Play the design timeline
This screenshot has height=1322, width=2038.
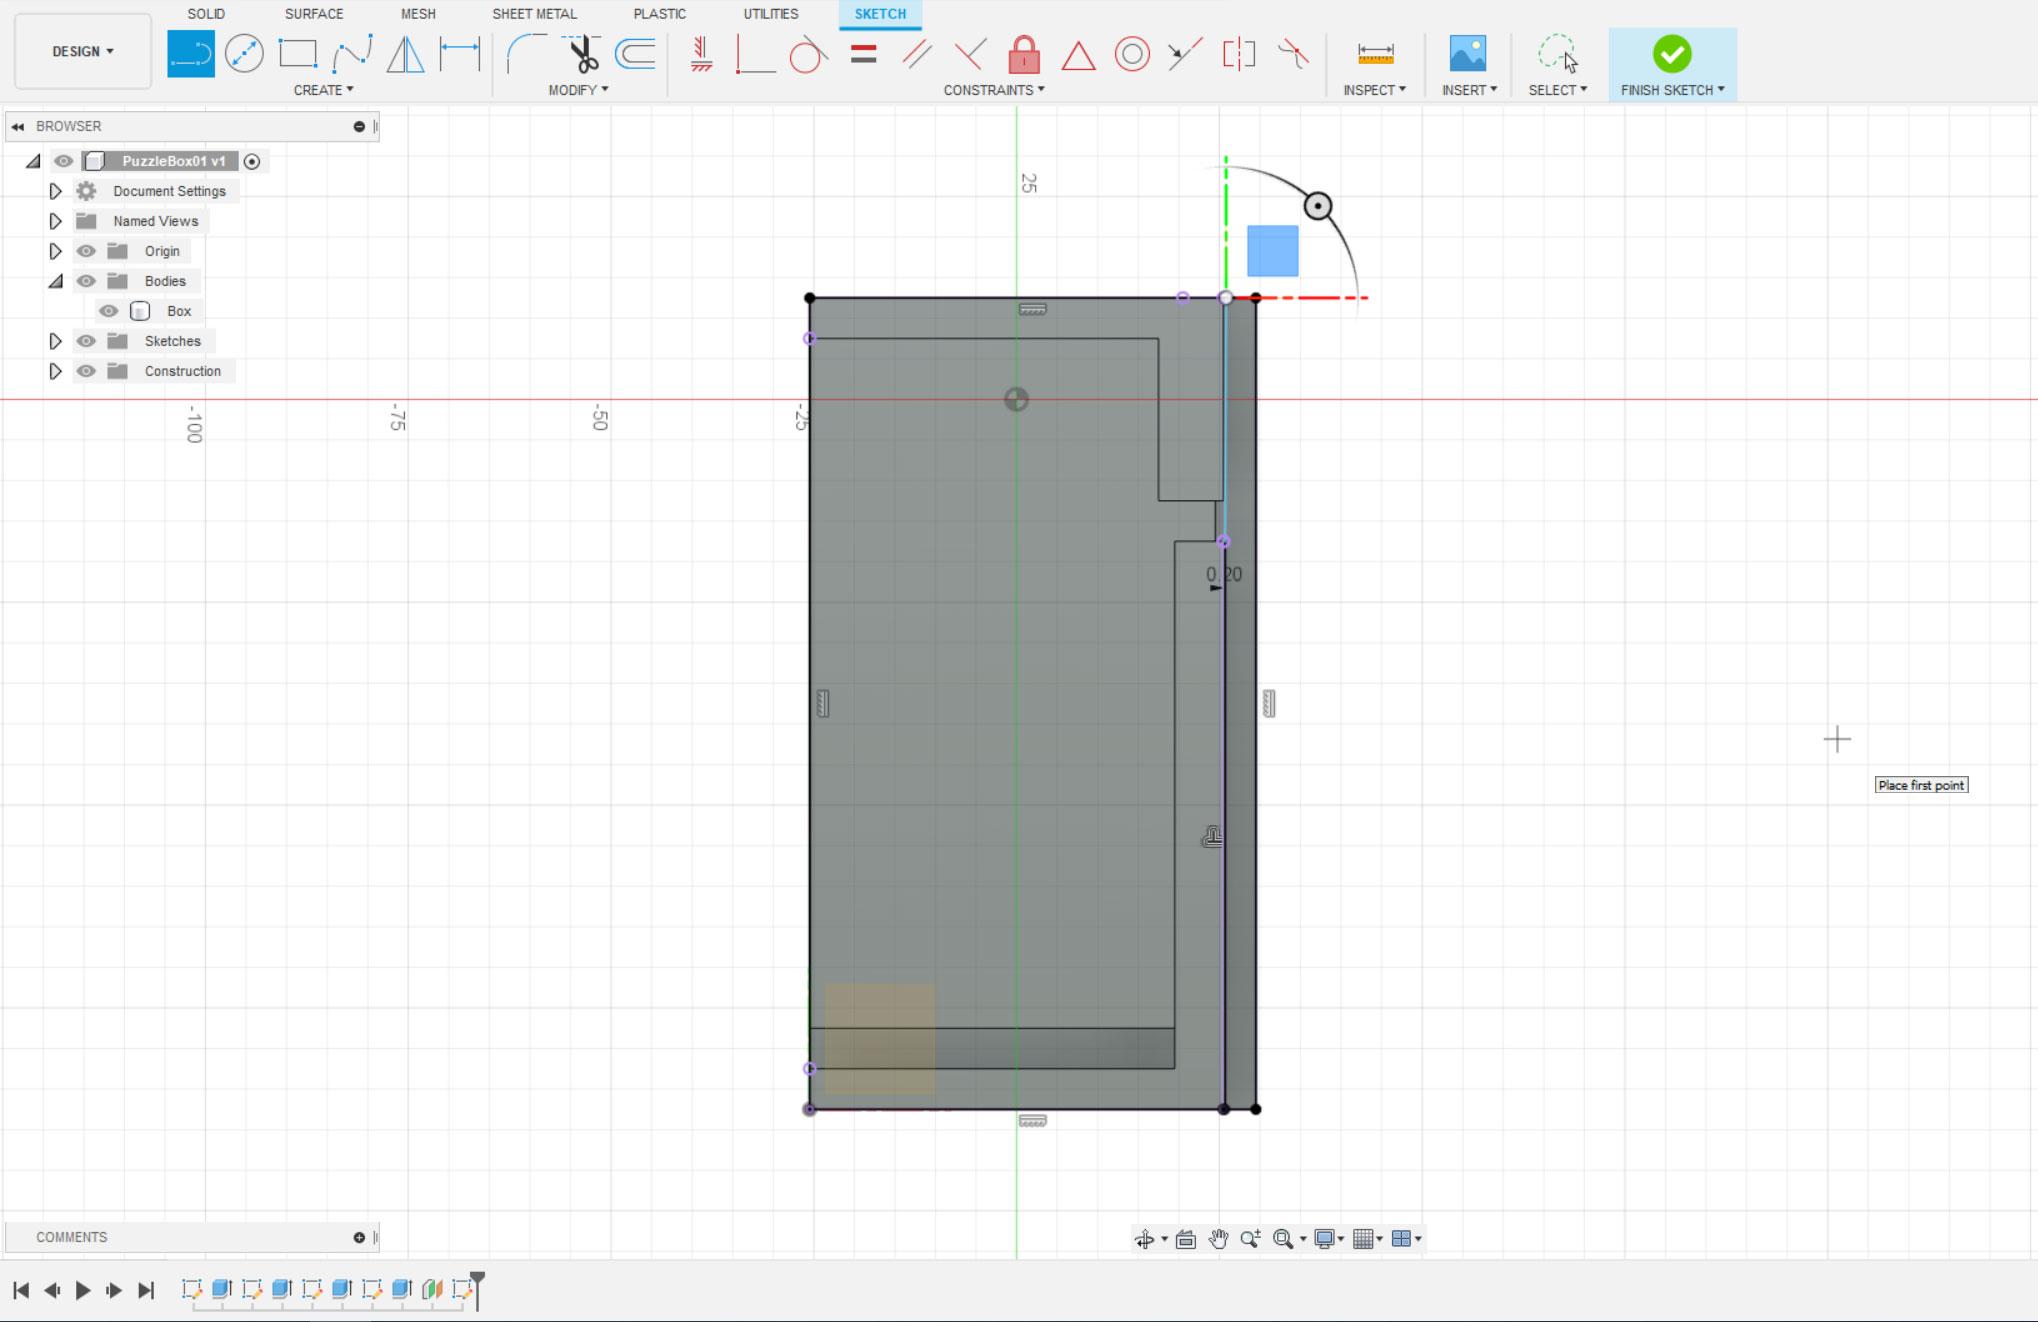(83, 1290)
